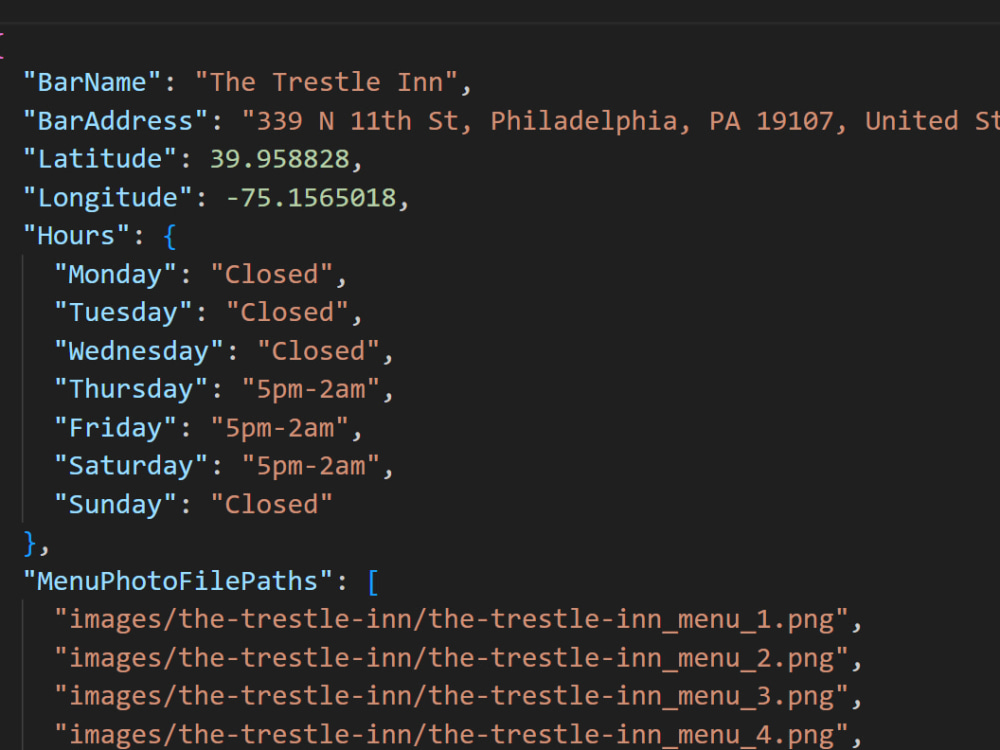Click the "BarAddress" key
1000x750 pixels.
tap(115, 121)
